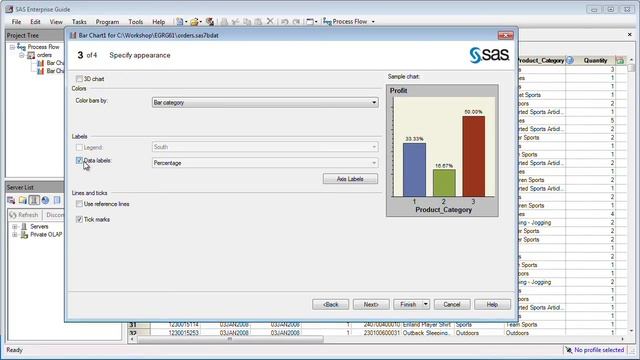Image resolution: width=640 pixels, height=360 pixels.
Task: Open the Tools menu
Action: pos(136,22)
